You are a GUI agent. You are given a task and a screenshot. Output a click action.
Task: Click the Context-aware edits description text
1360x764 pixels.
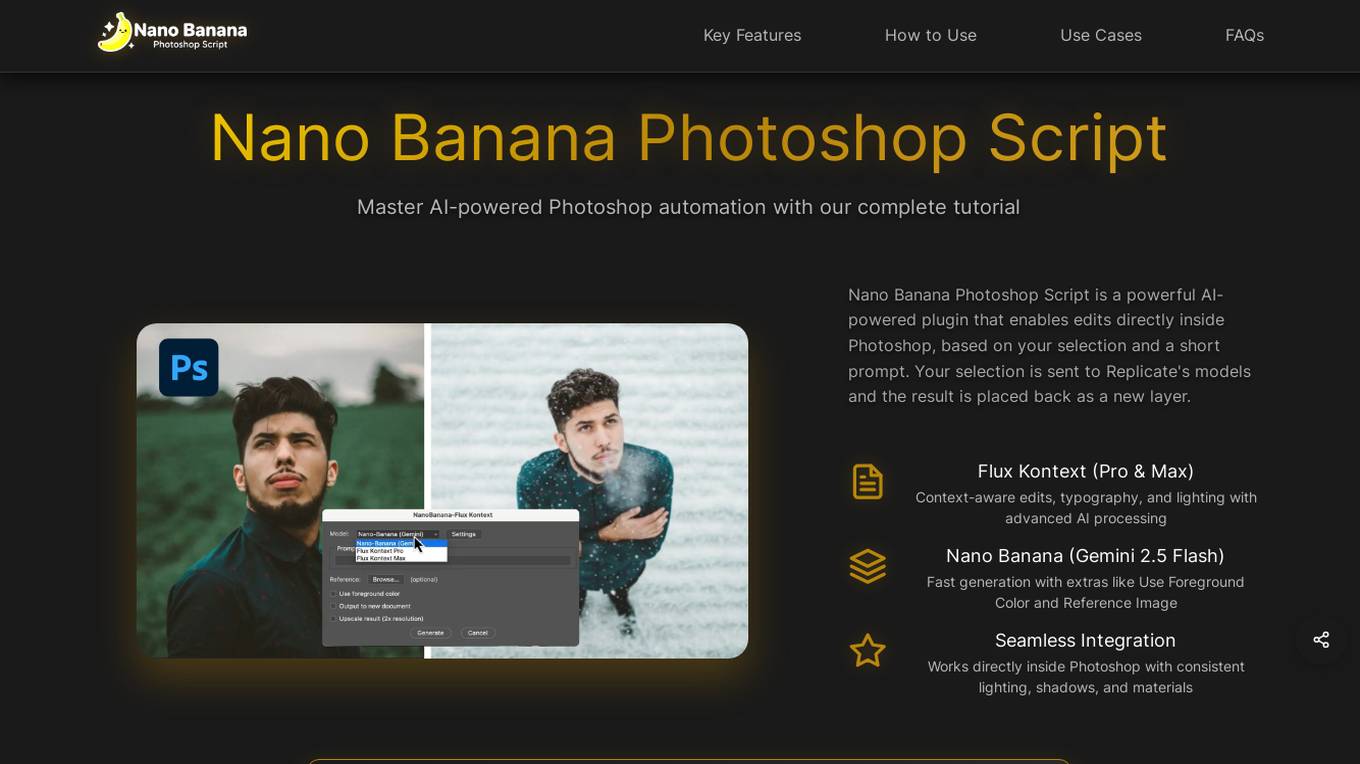(1086, 508)
